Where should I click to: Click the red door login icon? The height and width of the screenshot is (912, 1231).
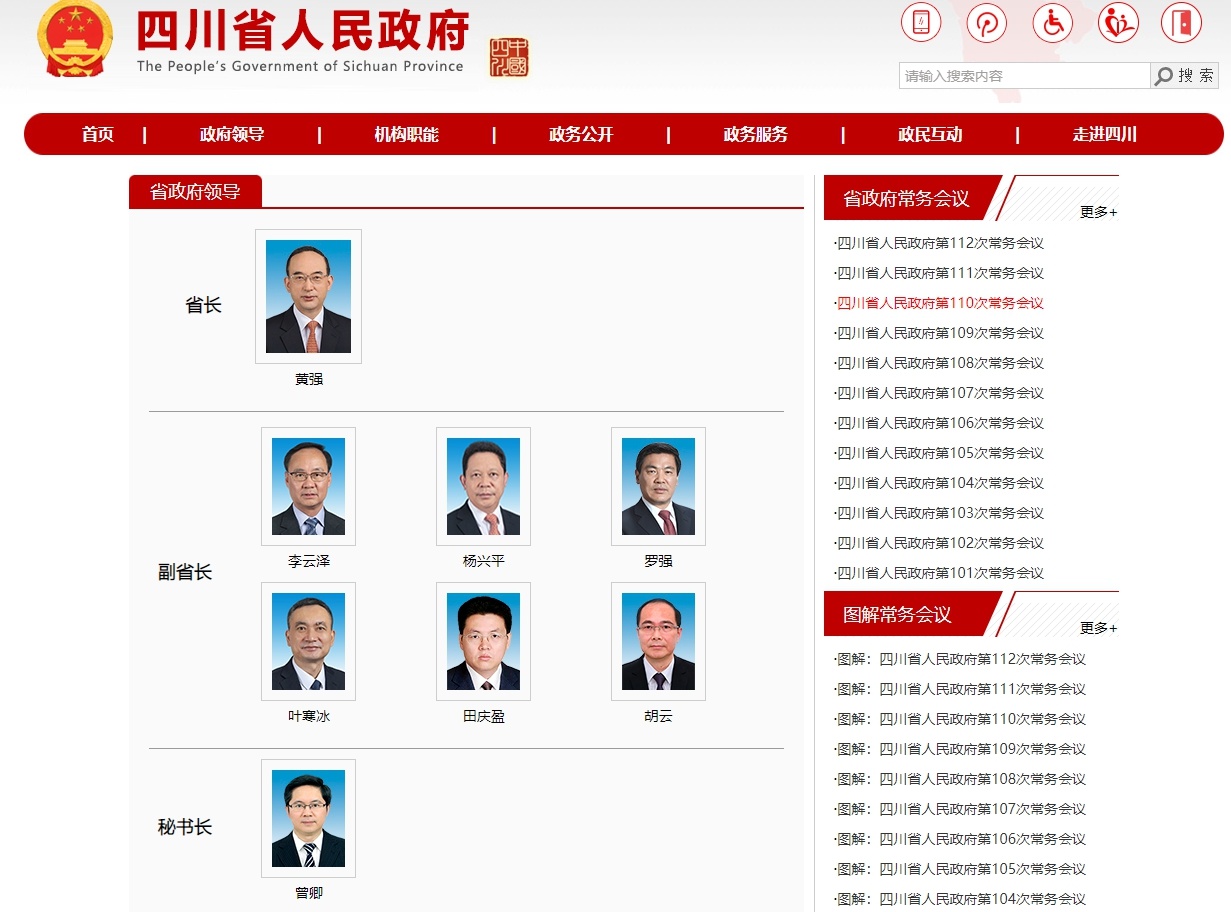tap(1181, 22)
